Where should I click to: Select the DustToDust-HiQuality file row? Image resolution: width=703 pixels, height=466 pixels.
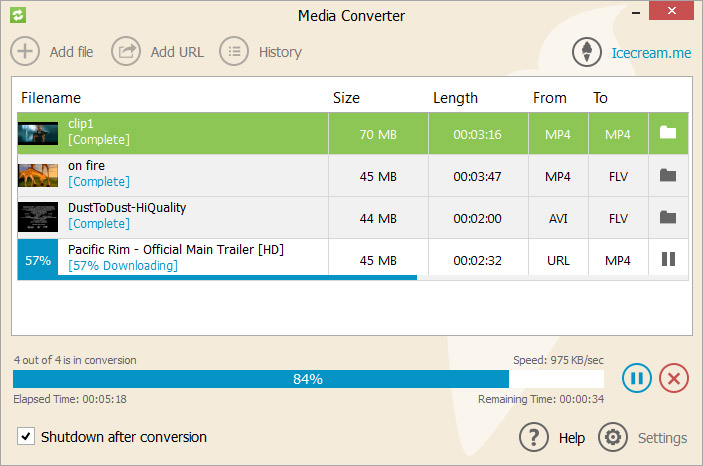[250, 218]
